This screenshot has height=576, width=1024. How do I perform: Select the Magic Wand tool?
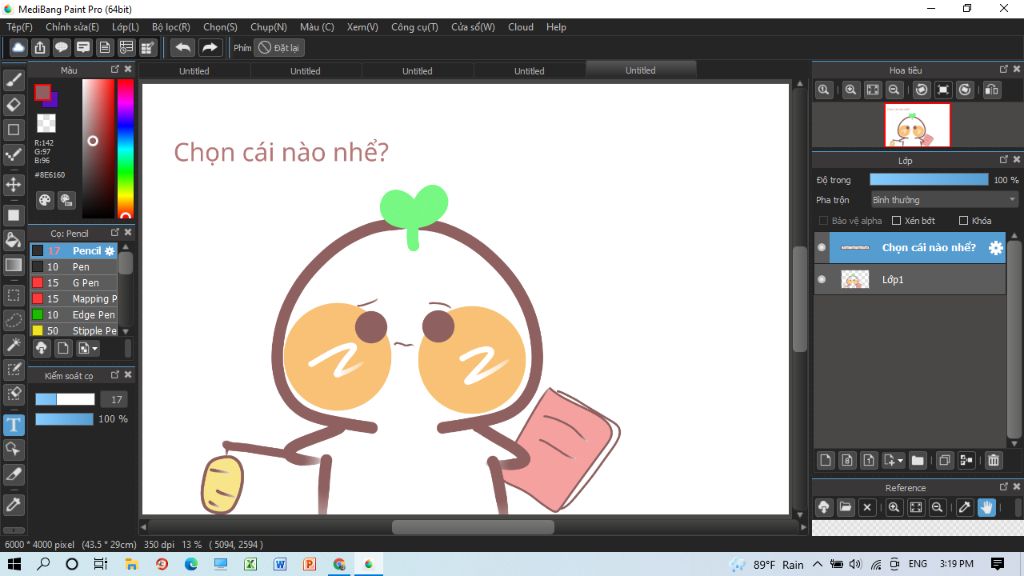[14, 345]
